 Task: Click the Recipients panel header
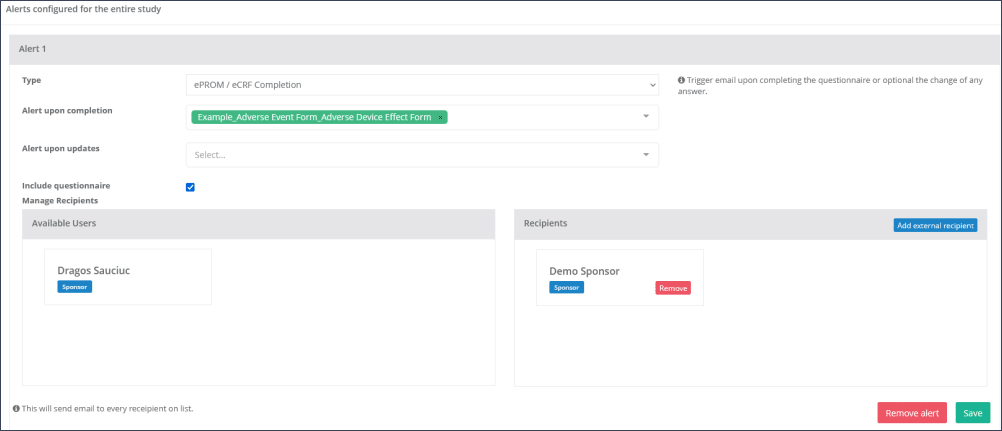click(x=700, y=224)
